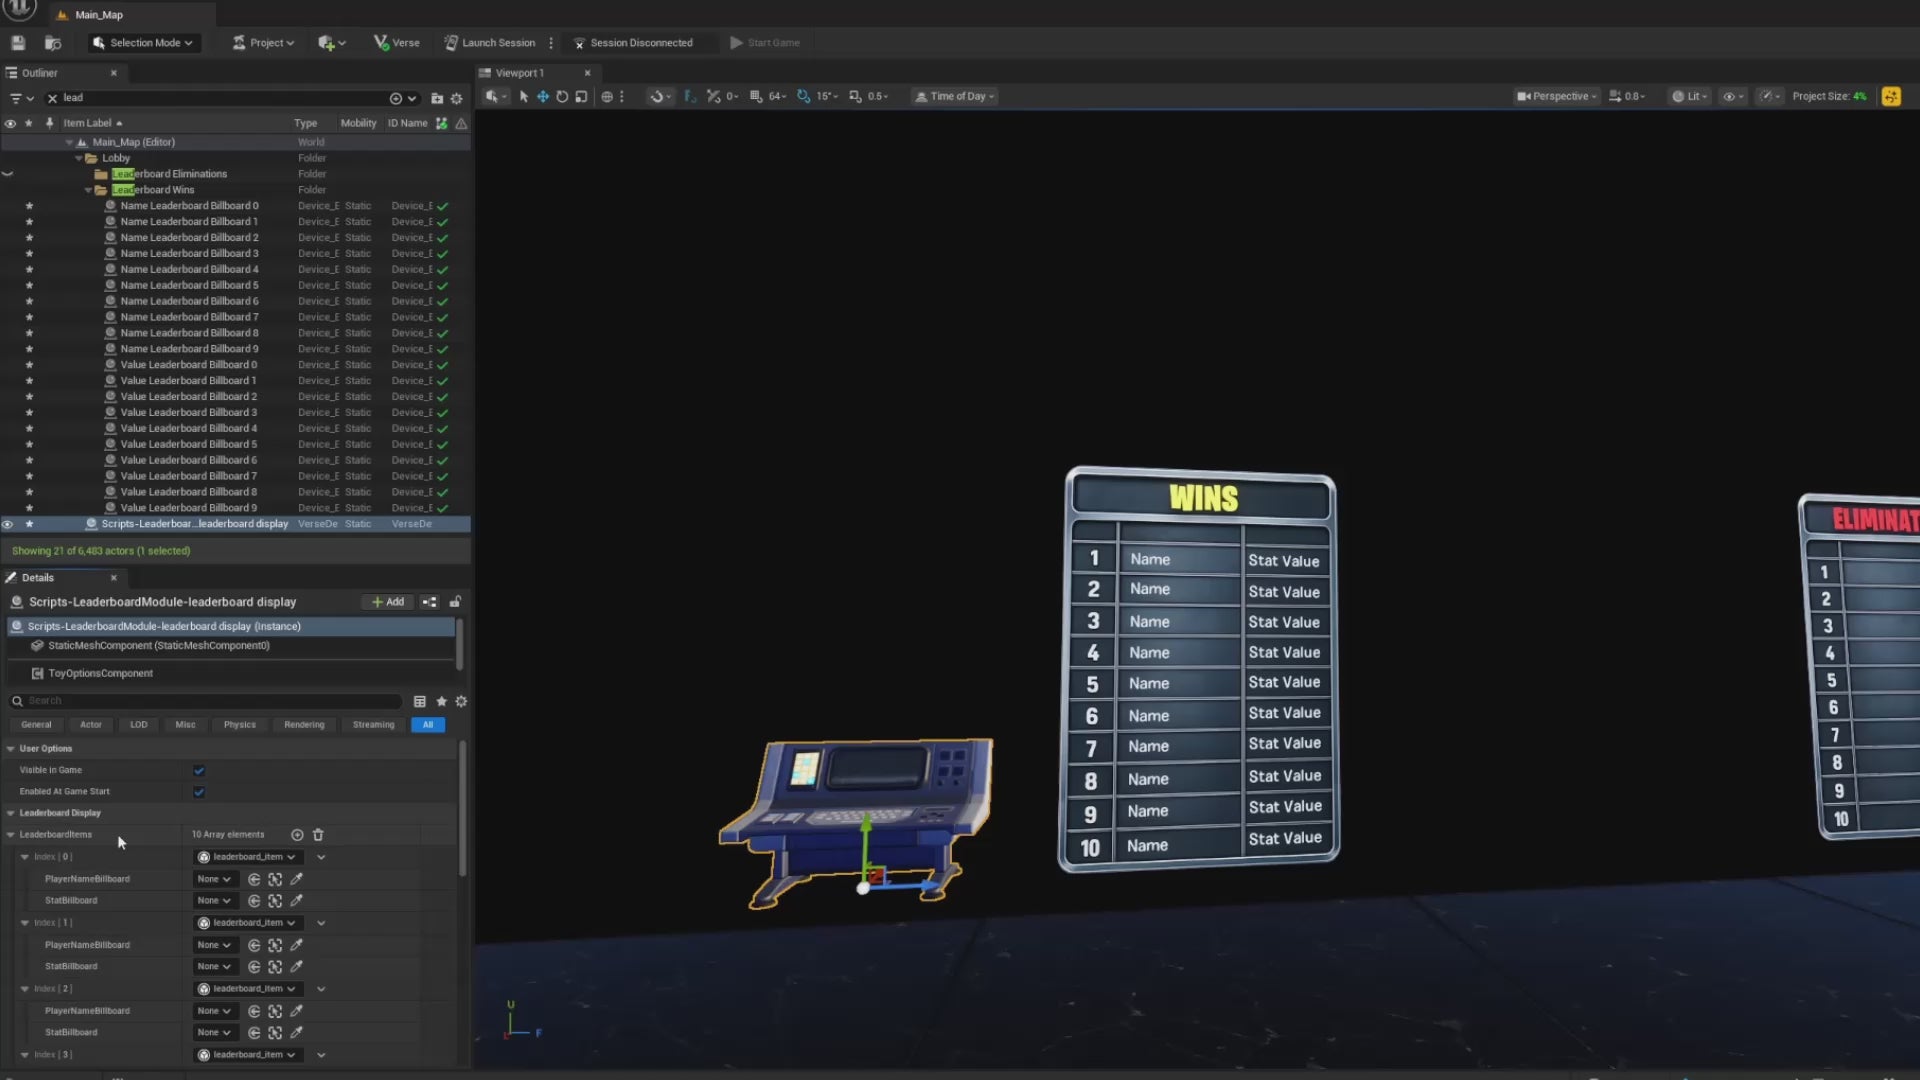Activate the translate (move) gizmo tool

(x=543, y=97)
